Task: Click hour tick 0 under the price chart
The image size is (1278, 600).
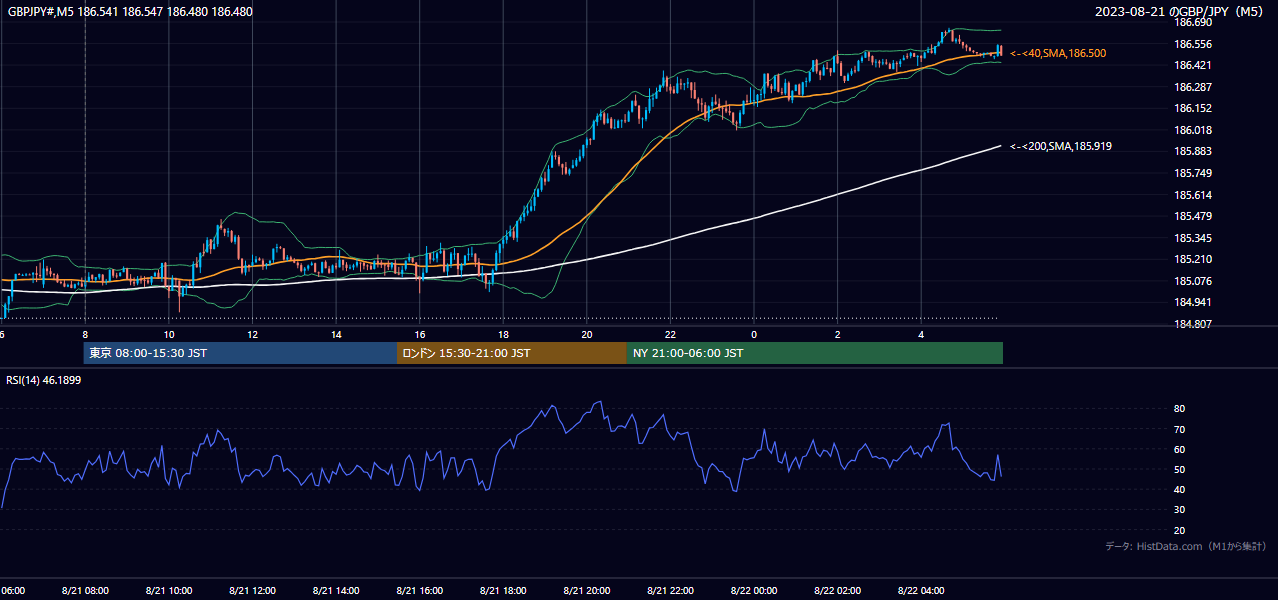Action: tap(754, 335)
